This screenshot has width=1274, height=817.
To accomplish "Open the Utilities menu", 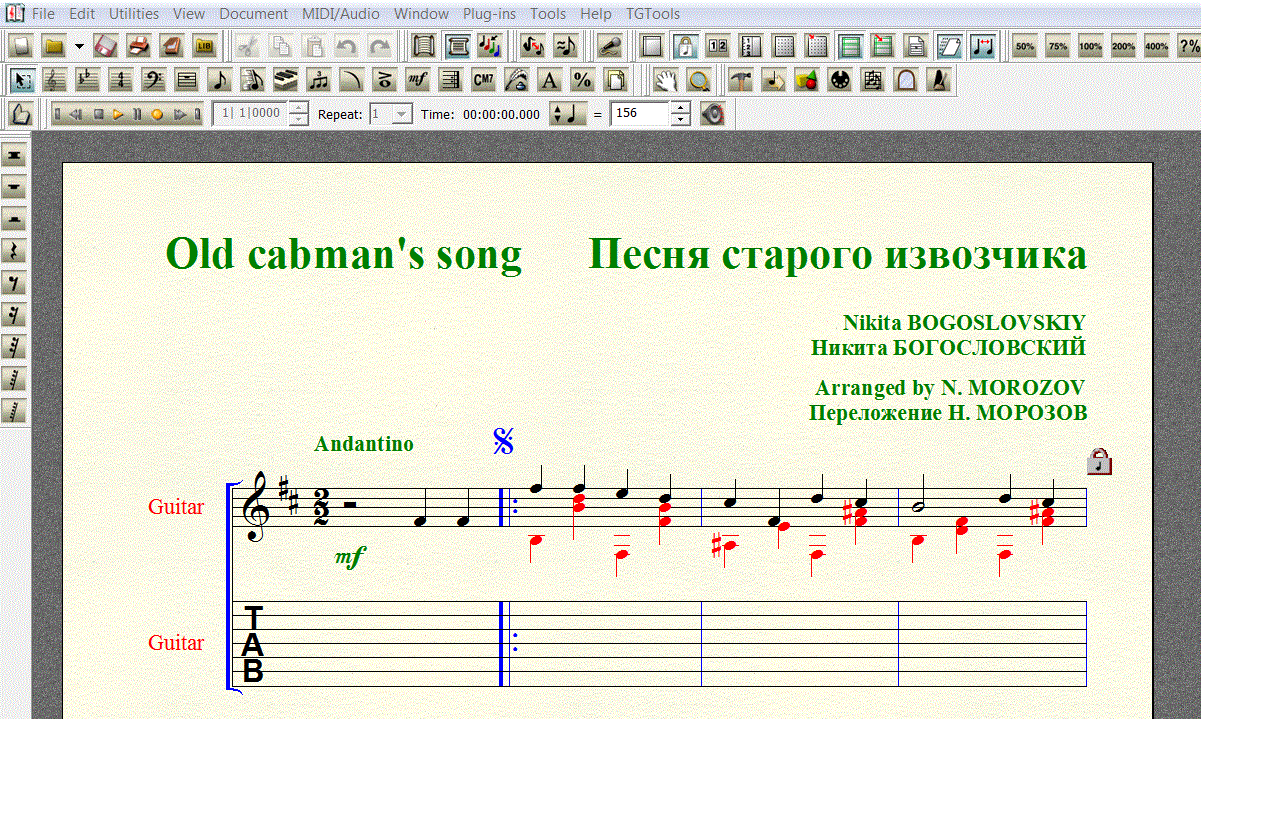I will (134, 14).
